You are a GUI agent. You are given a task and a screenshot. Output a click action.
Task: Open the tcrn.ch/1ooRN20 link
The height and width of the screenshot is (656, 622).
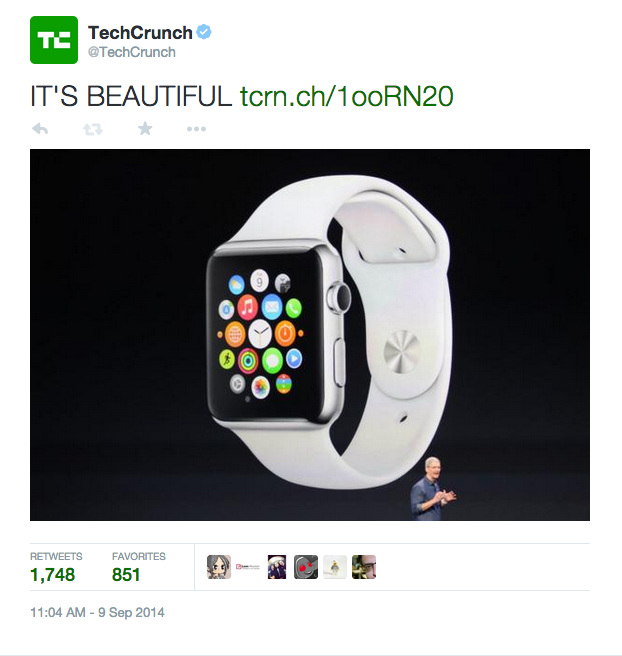(346, 96)
